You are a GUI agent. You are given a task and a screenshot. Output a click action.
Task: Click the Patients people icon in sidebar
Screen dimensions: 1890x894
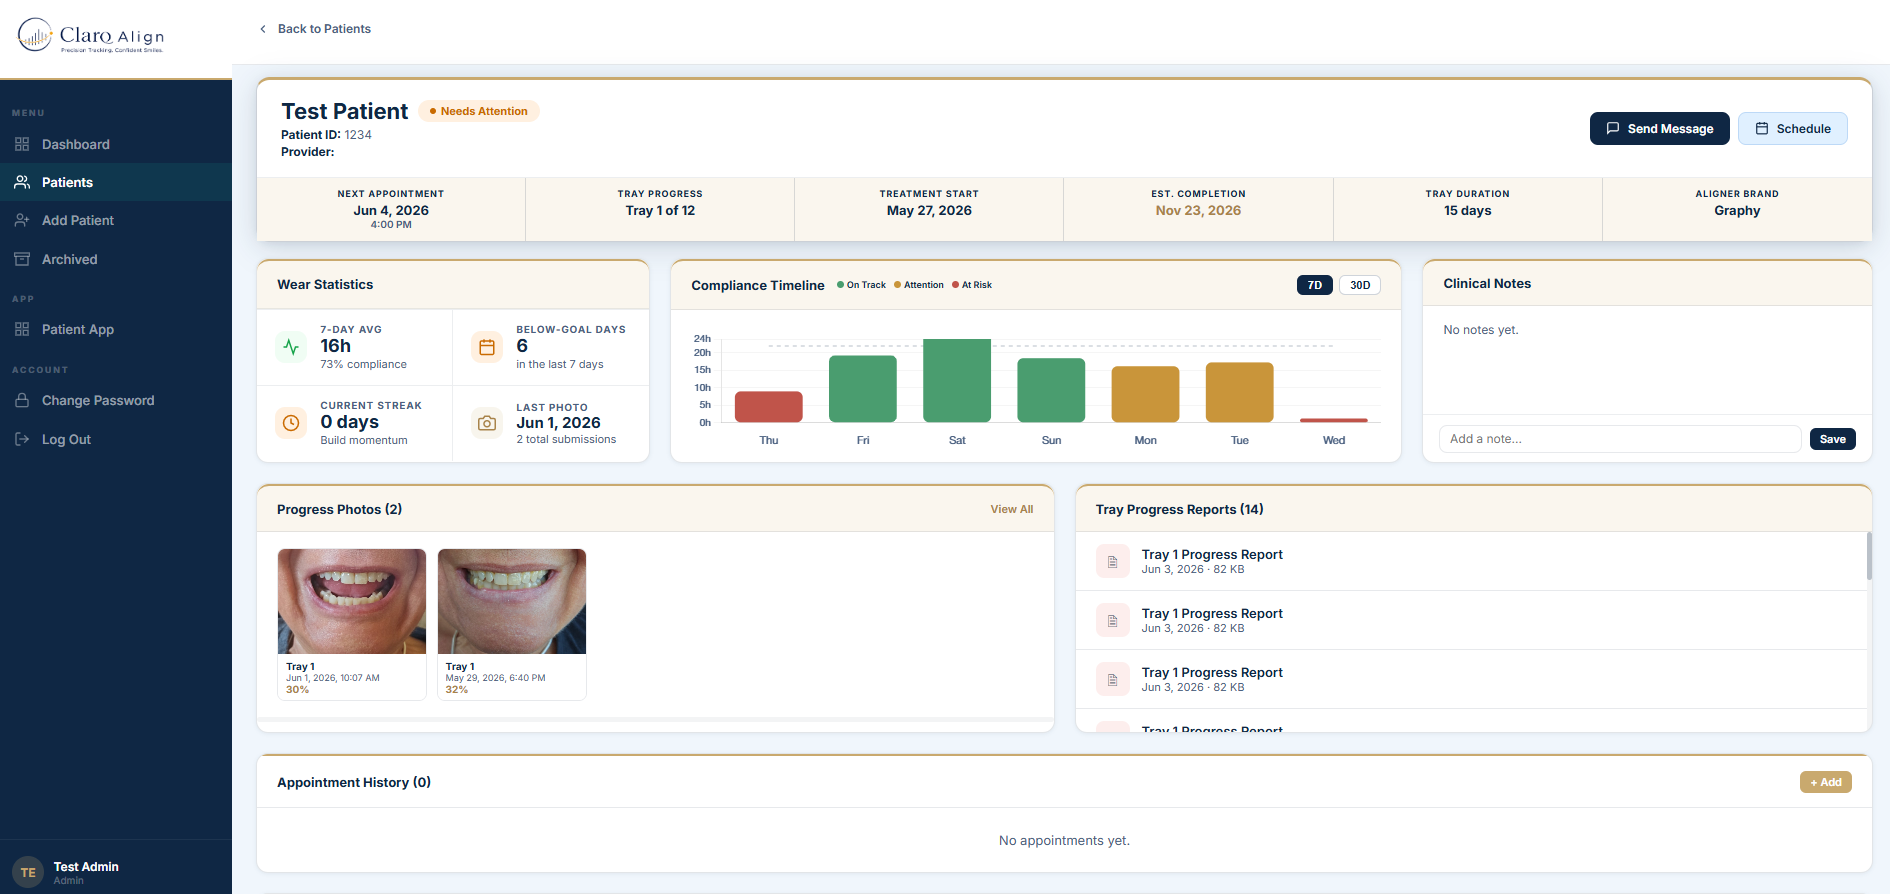click(x=22, y=182)
